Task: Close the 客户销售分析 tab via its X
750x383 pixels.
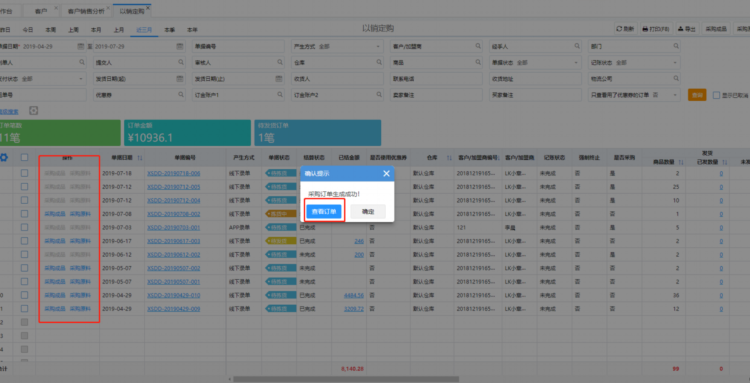Action: click(108, 8)
